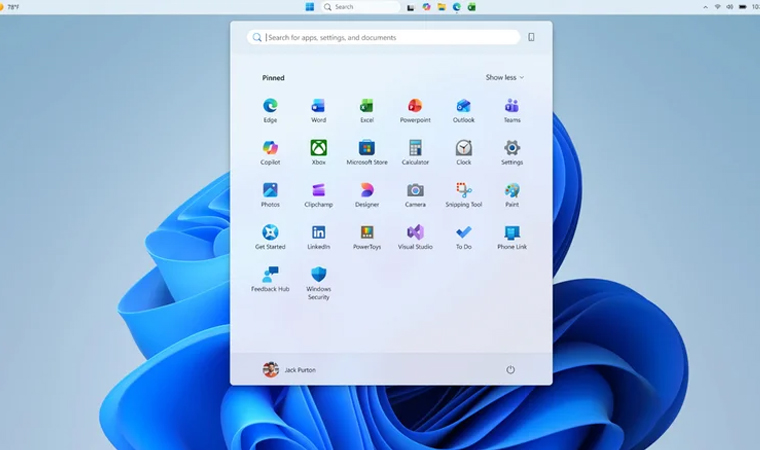Screen dimensions: 760x450
Task: Open Phone Link app
Action: 512,237
